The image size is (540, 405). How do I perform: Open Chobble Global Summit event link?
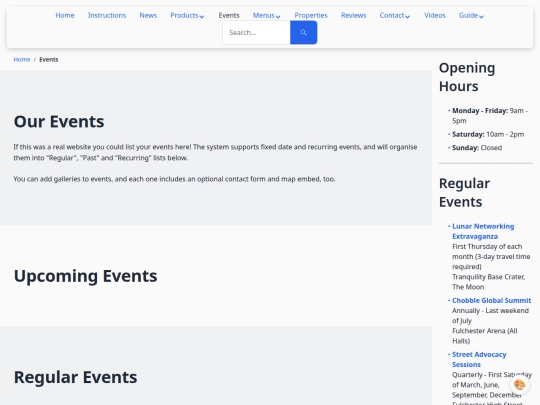click(x=491, y=300)
